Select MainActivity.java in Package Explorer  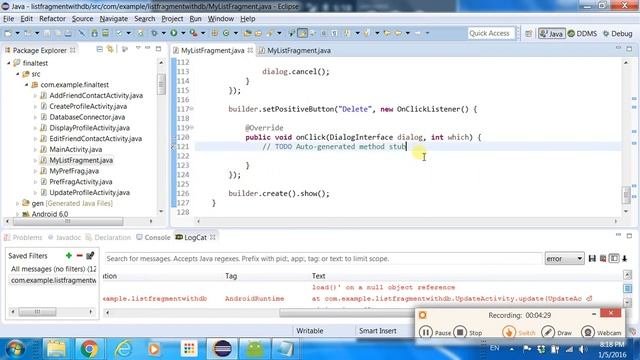76,149
